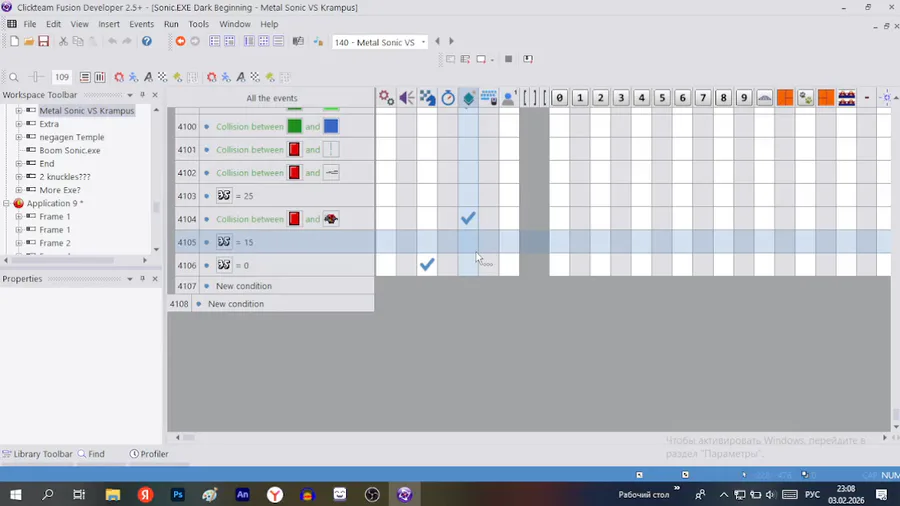Toggle the checkmark action in row 4106
900x506 pixels.
pyautogui.click(x=427, y=264)
